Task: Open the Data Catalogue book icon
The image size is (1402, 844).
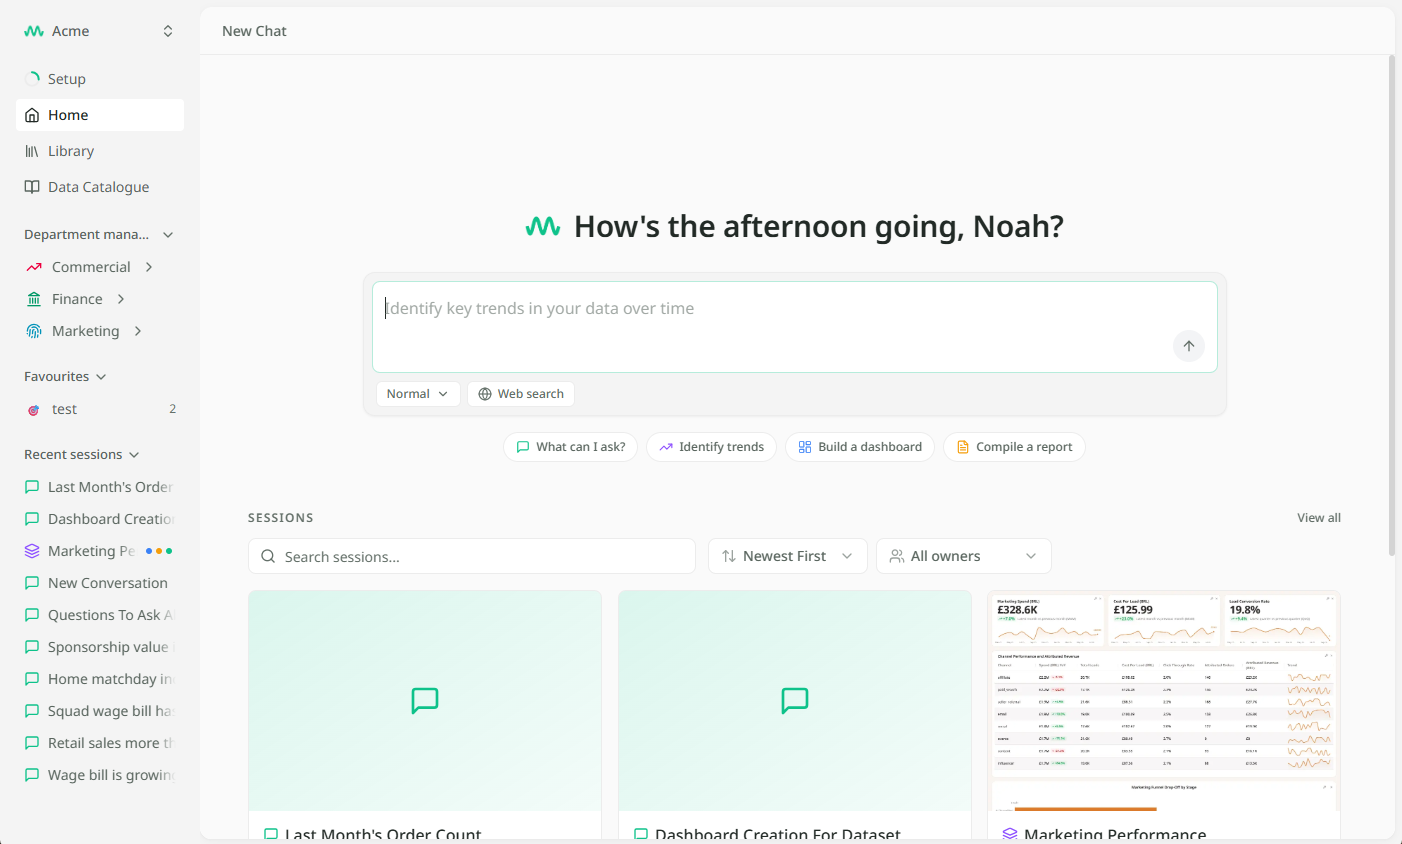Action: pos(32,187)
